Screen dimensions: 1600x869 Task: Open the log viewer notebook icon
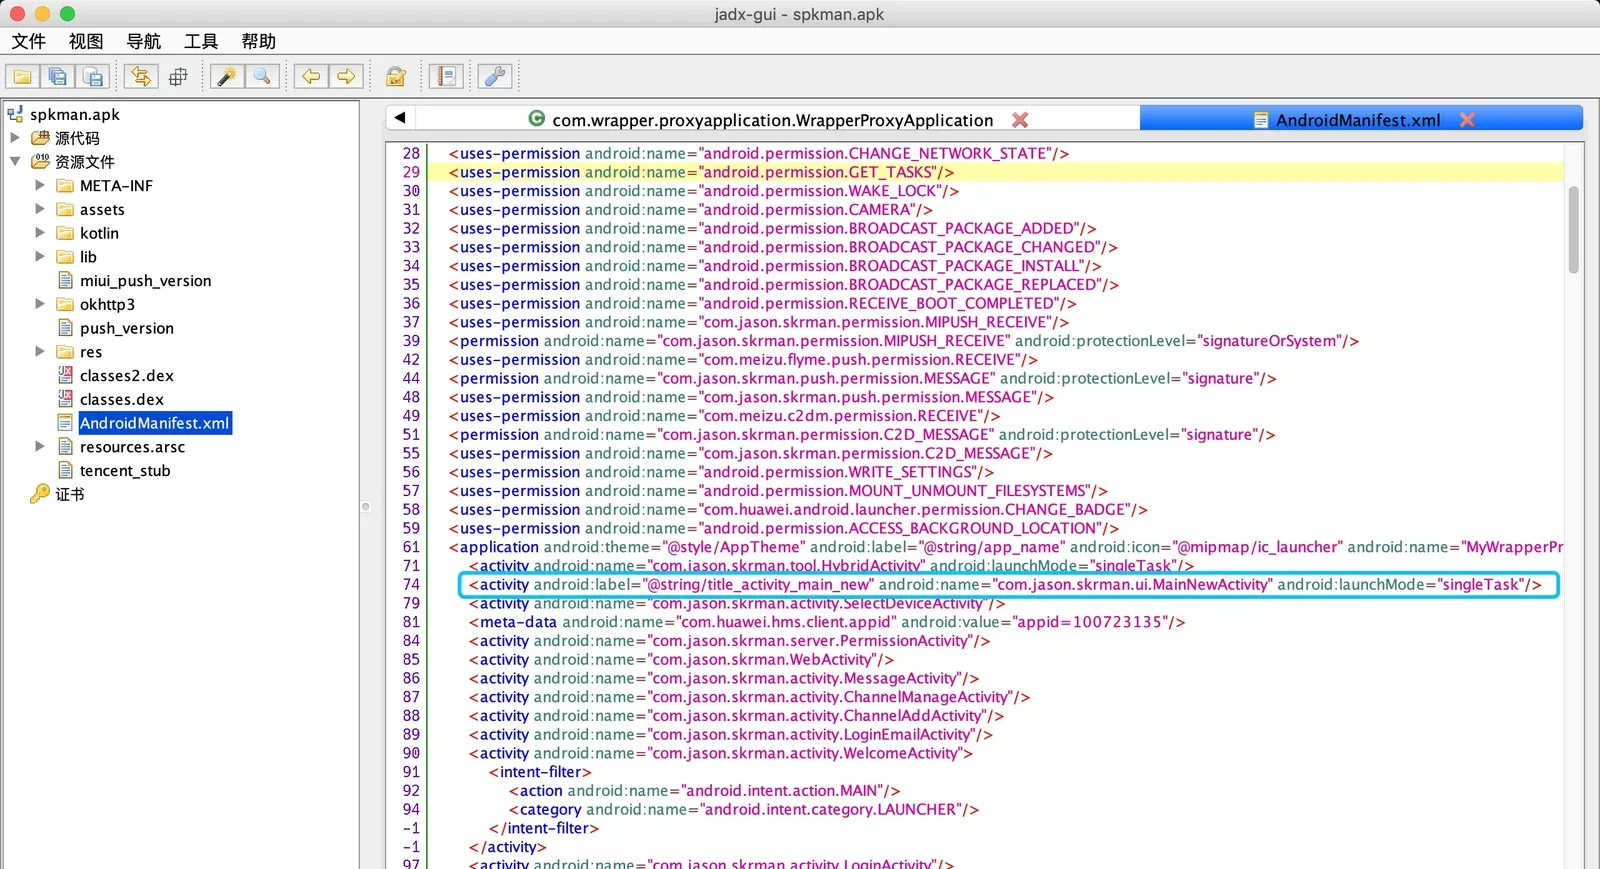coord(446,77)
